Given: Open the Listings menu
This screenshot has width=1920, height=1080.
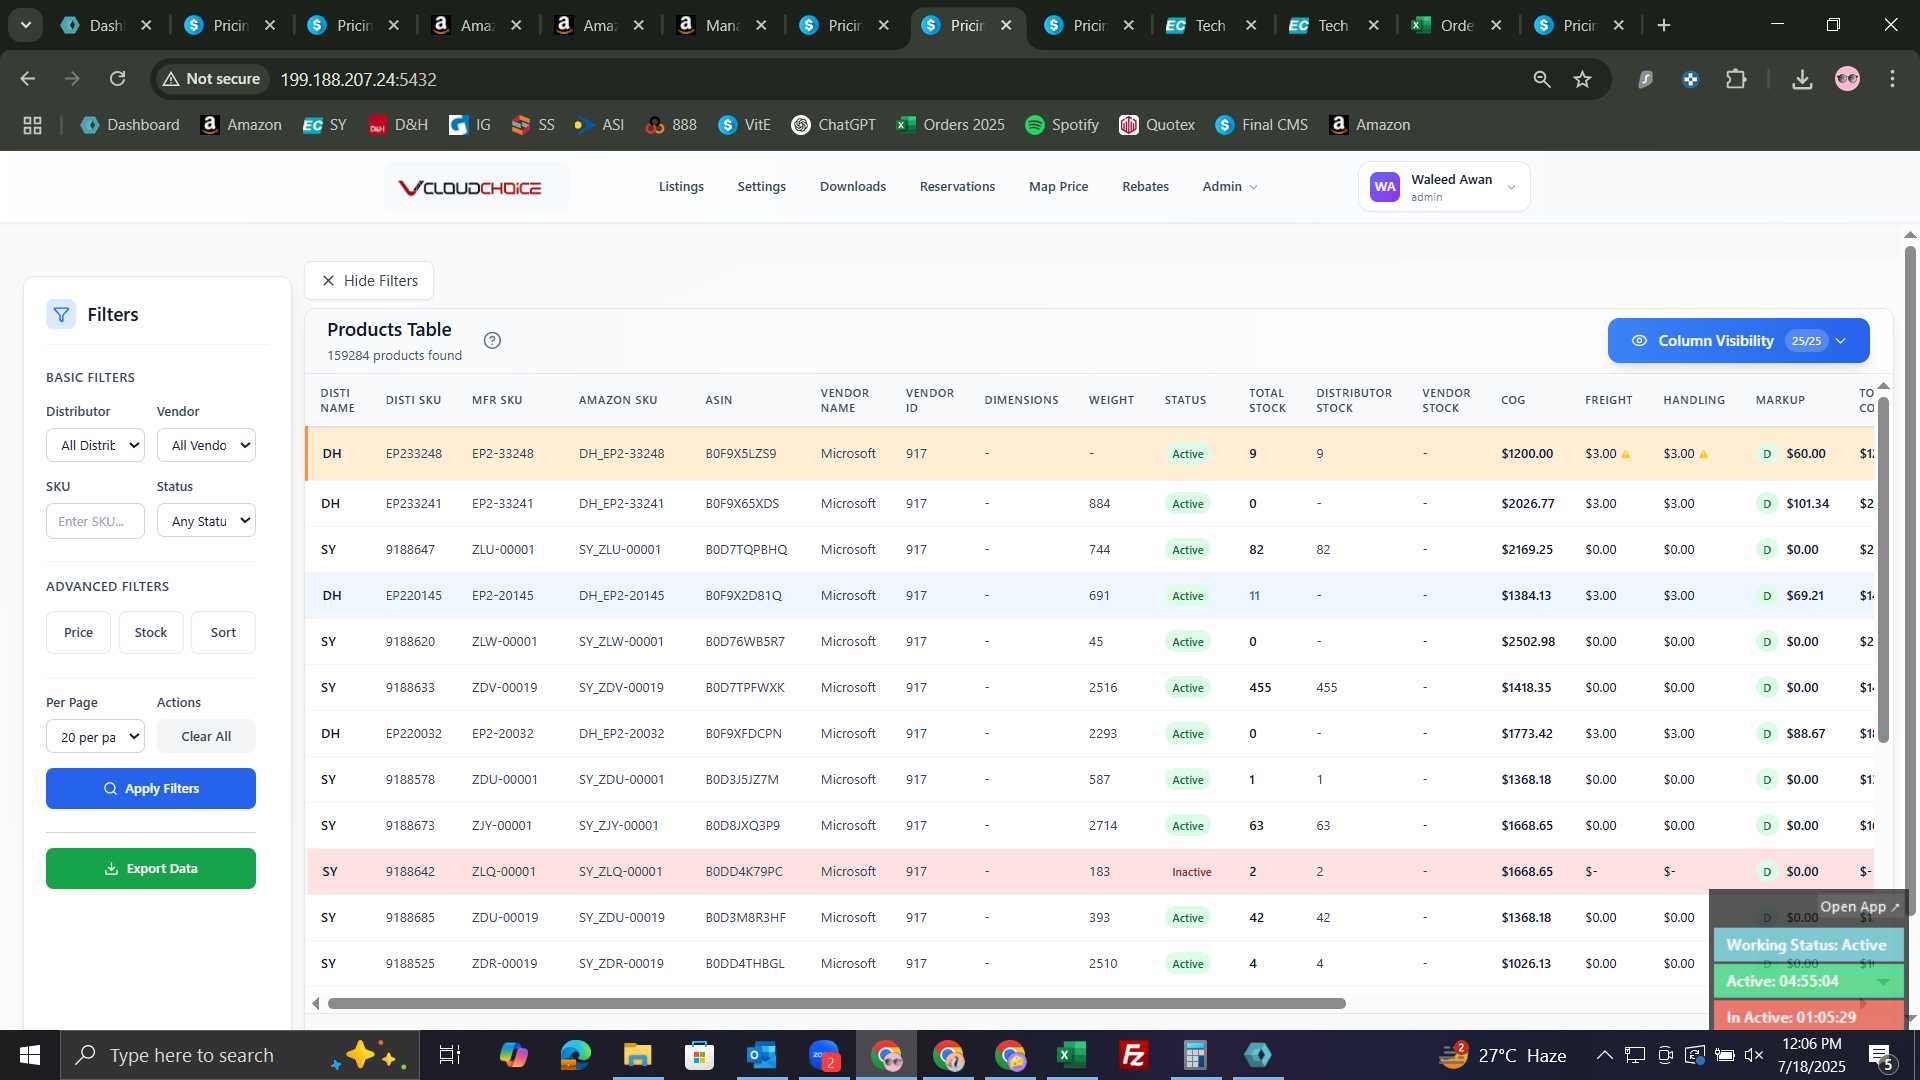Looking at the screenshot, I should (x=681, y=187).
